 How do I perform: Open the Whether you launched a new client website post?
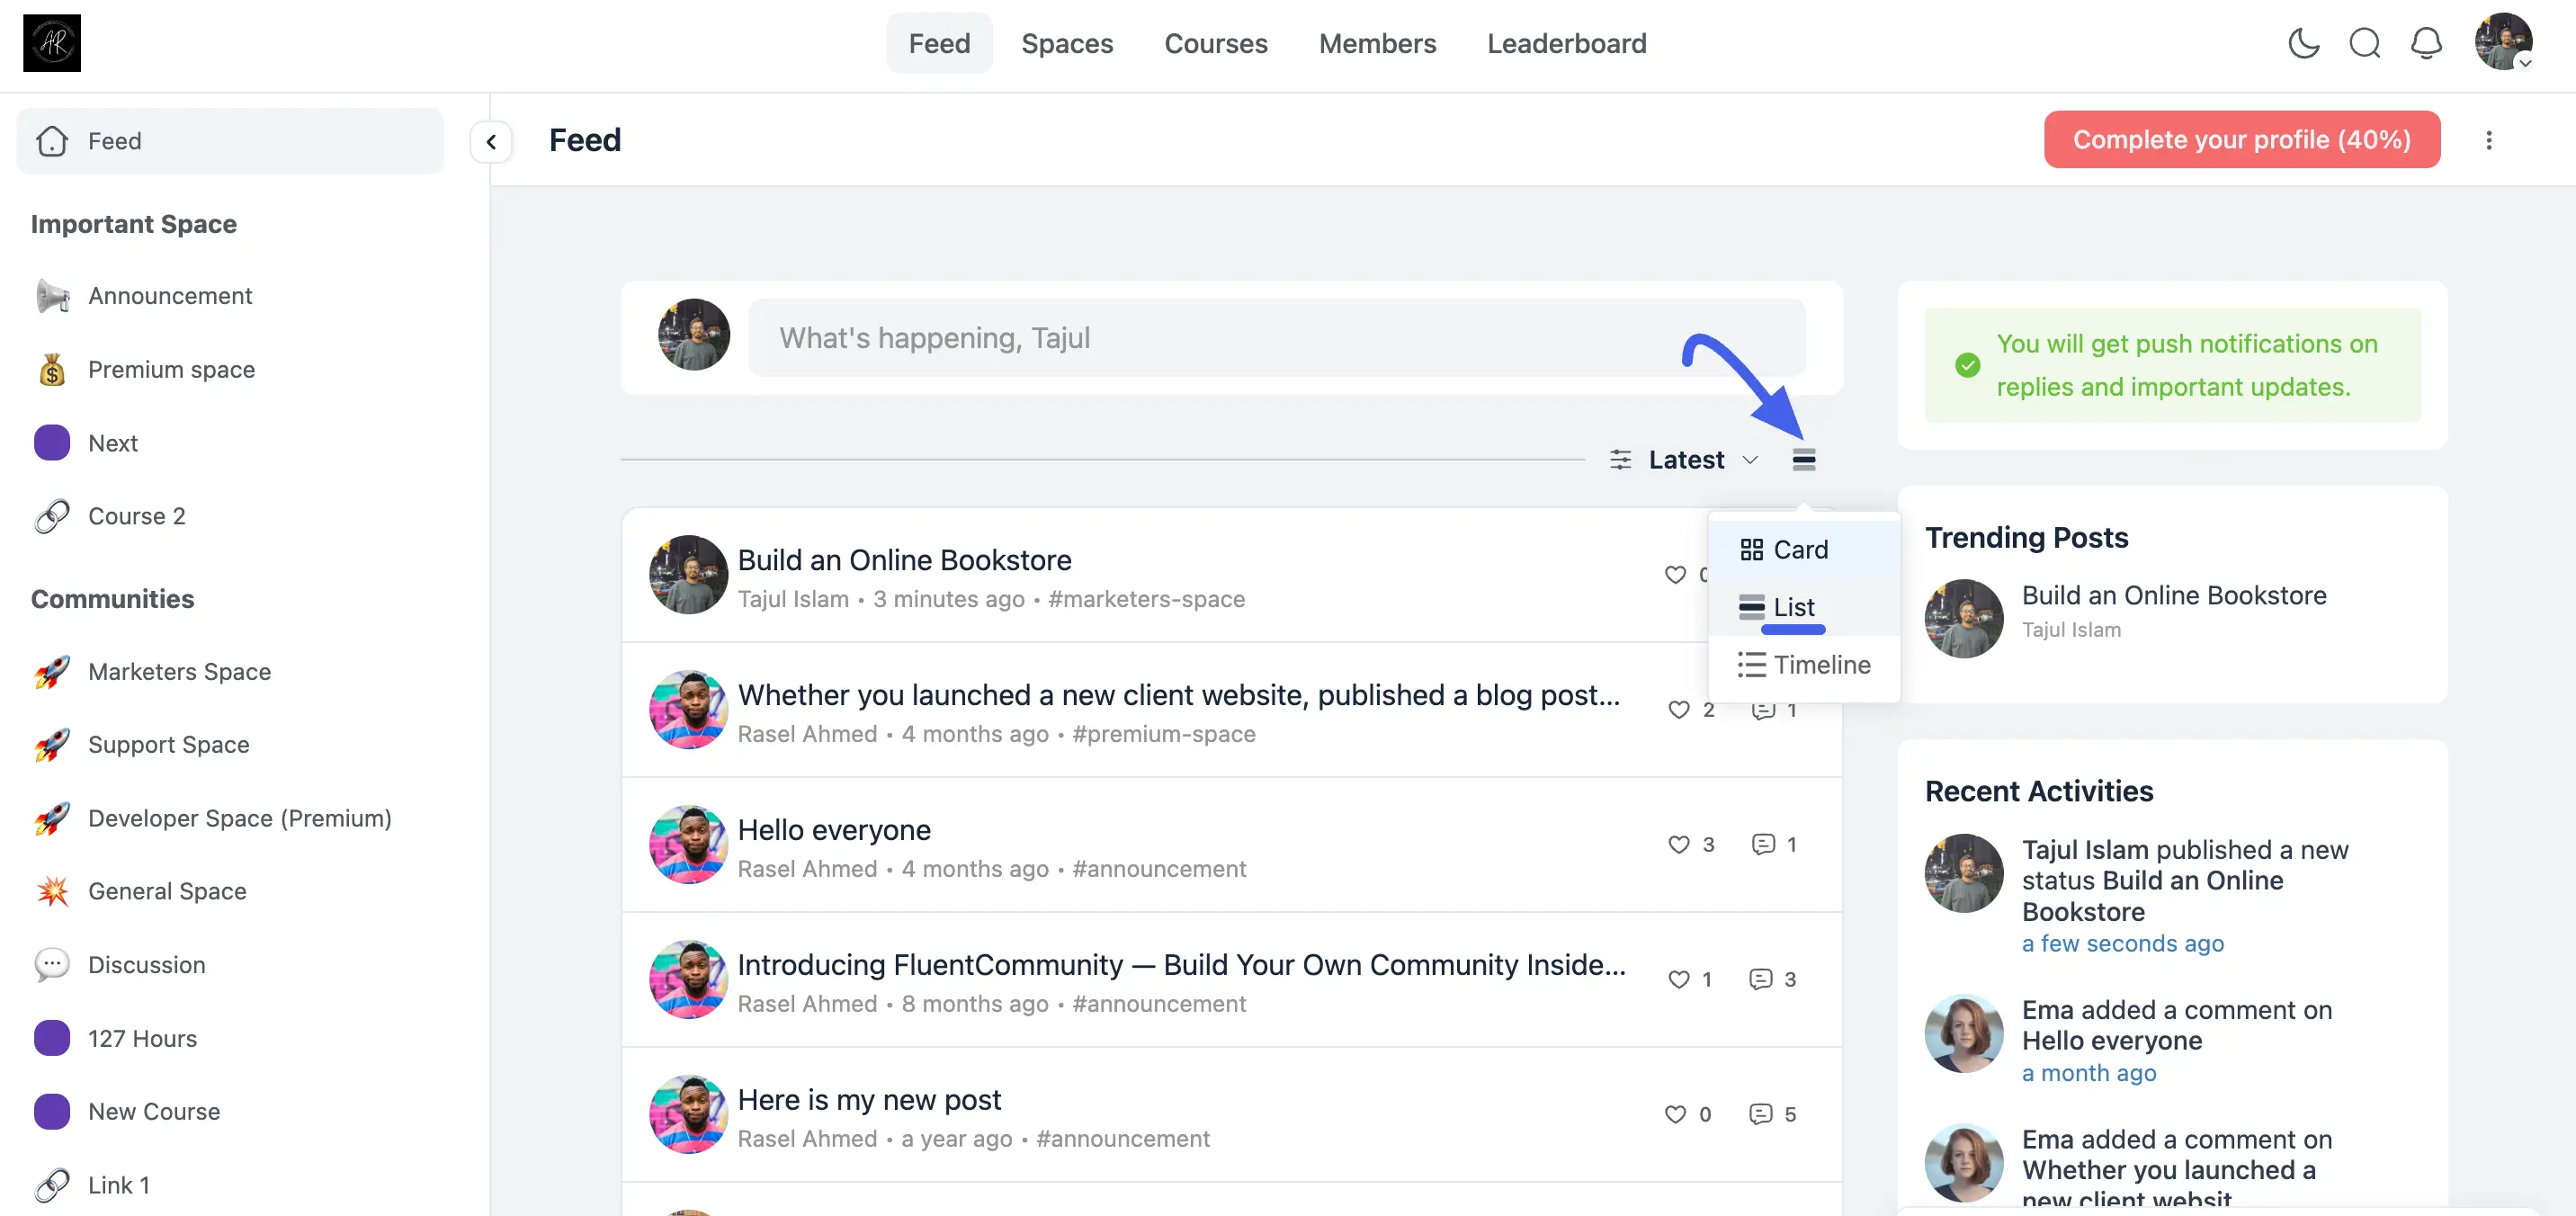(x=1178, y=695)
